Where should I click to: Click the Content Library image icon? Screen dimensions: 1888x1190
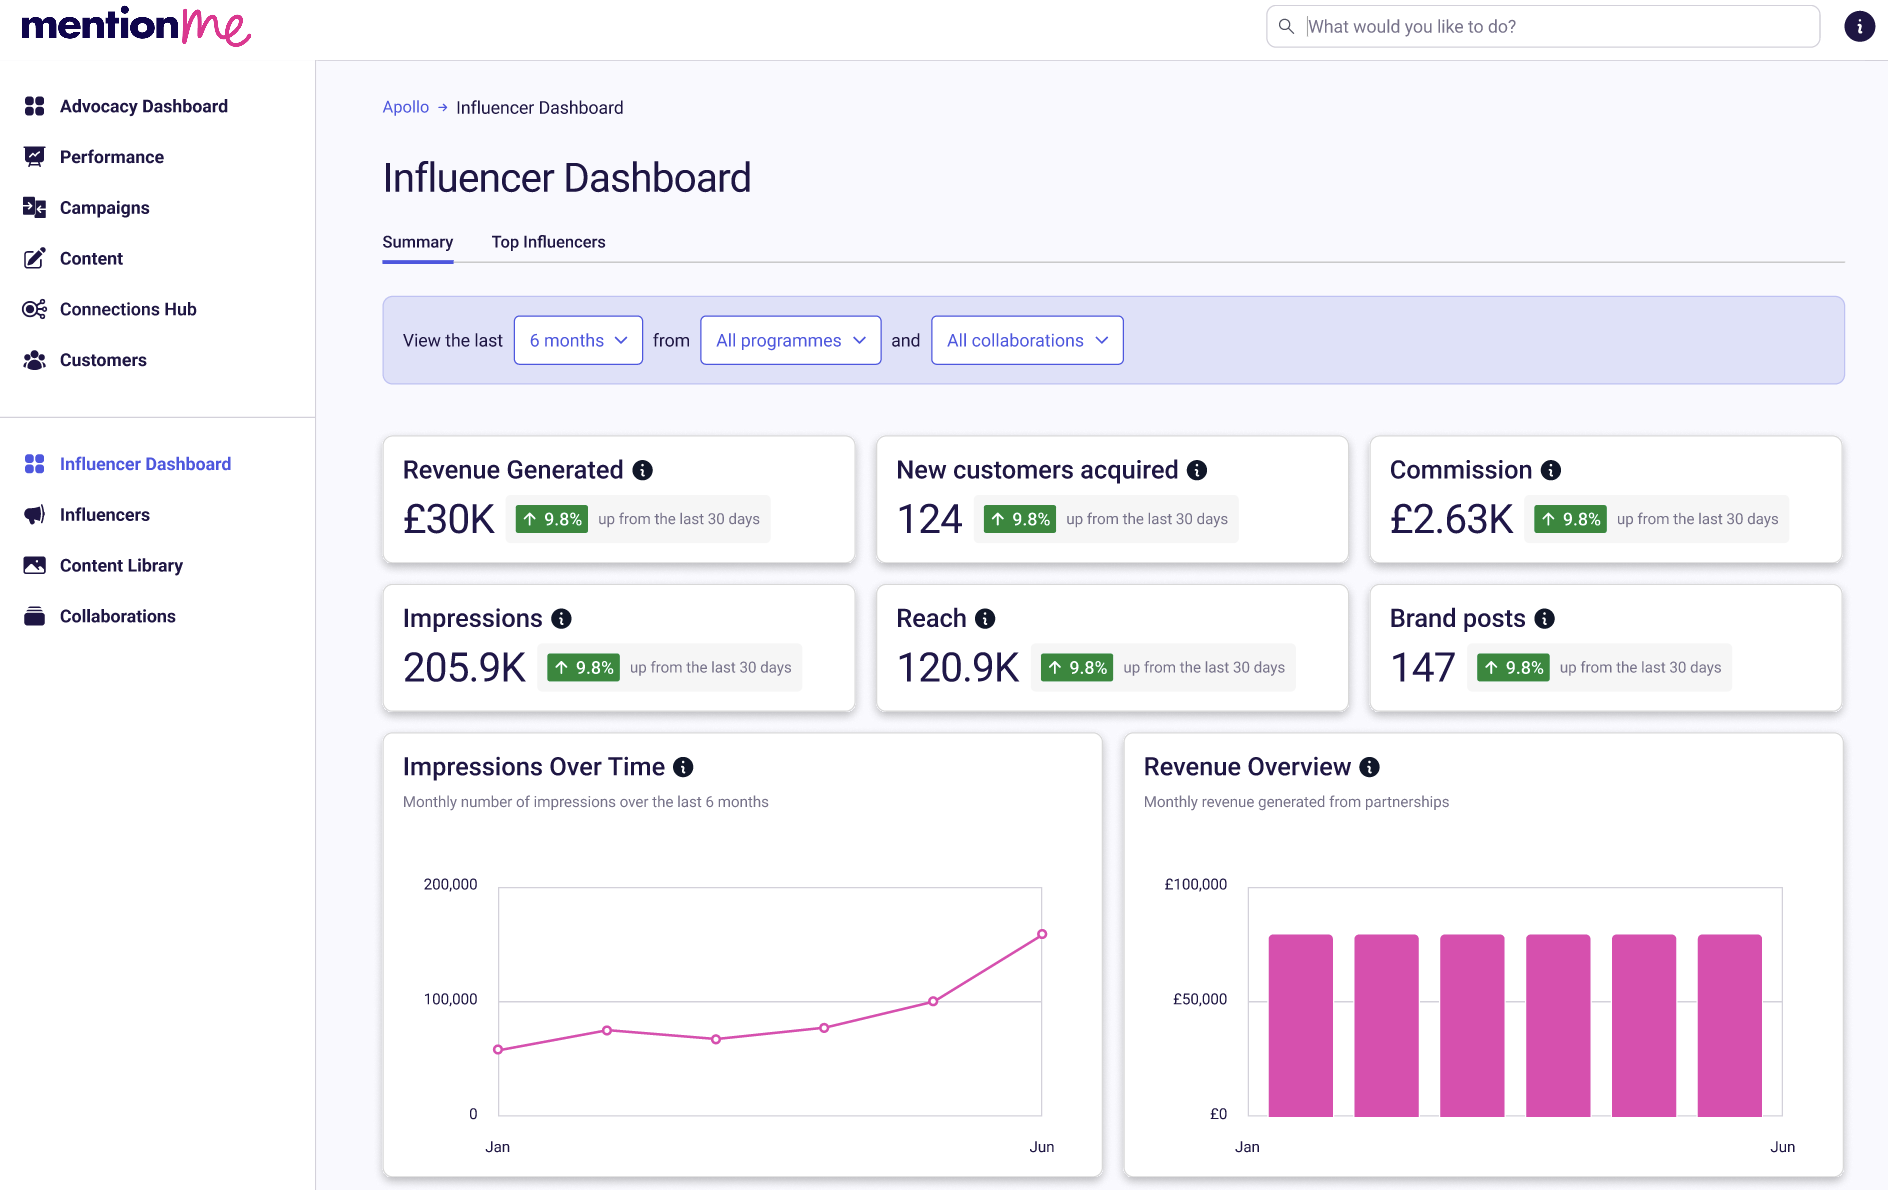[35, 566]
